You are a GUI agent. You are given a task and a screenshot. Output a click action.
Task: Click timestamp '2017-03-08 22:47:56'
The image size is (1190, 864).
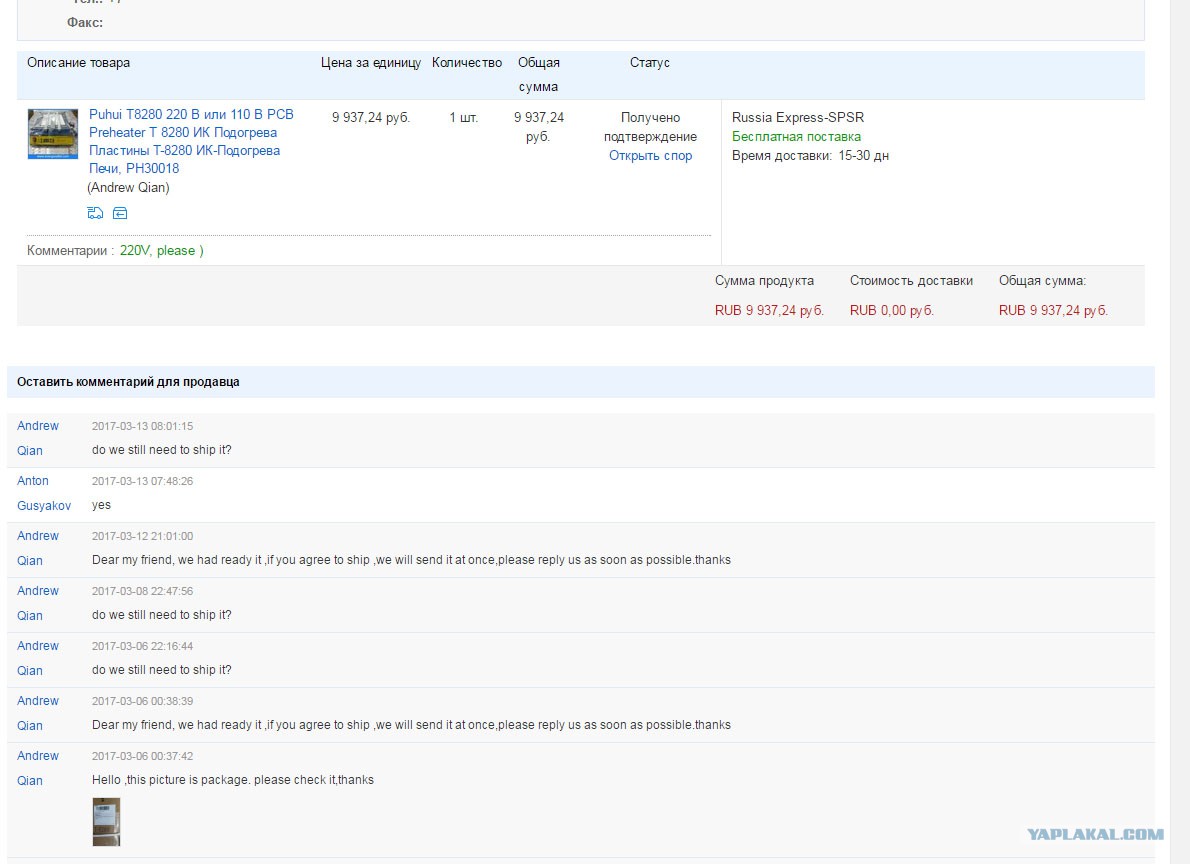click(143, 591)
